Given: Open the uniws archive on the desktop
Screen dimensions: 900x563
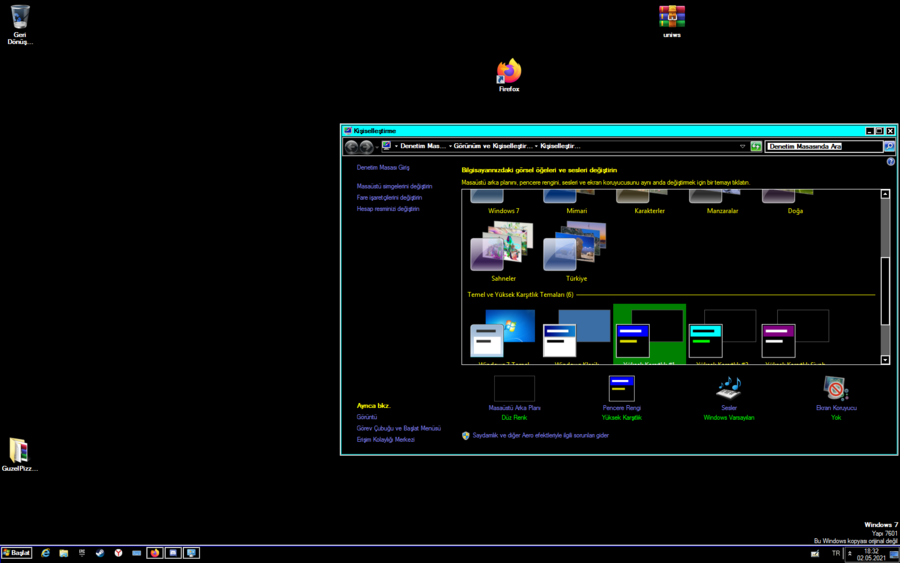Looking at the screenshot, I should click(672, 22).
